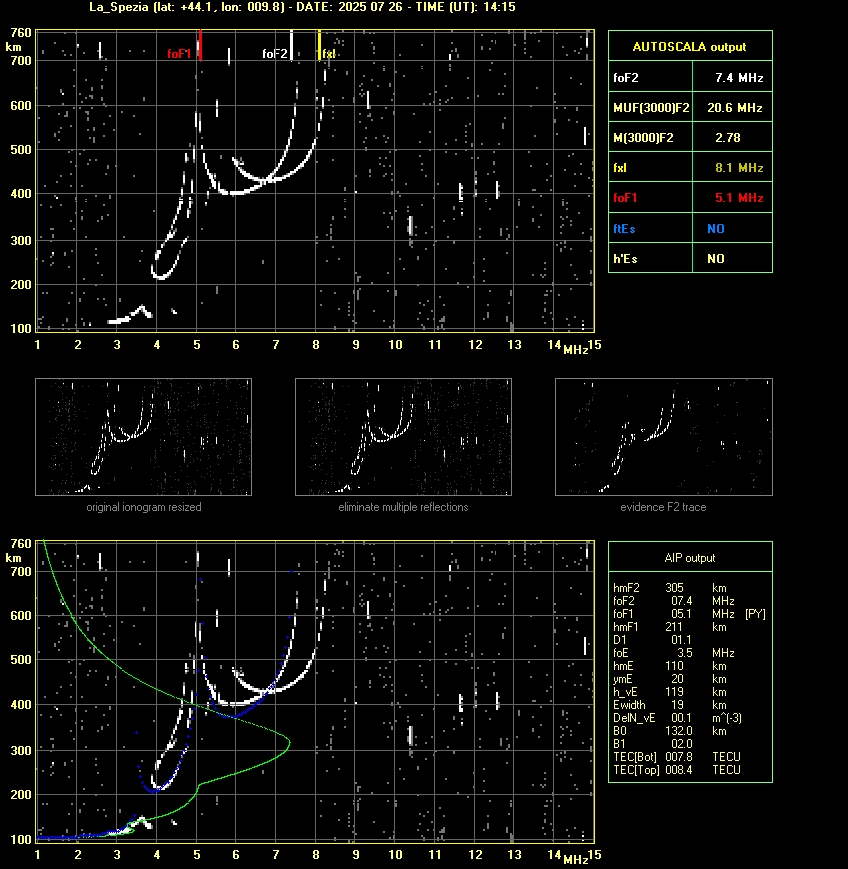This screenshot has width=848, height=869.
Task: Click the DelN_vE 00.1 row
Action: coord(677,718)
